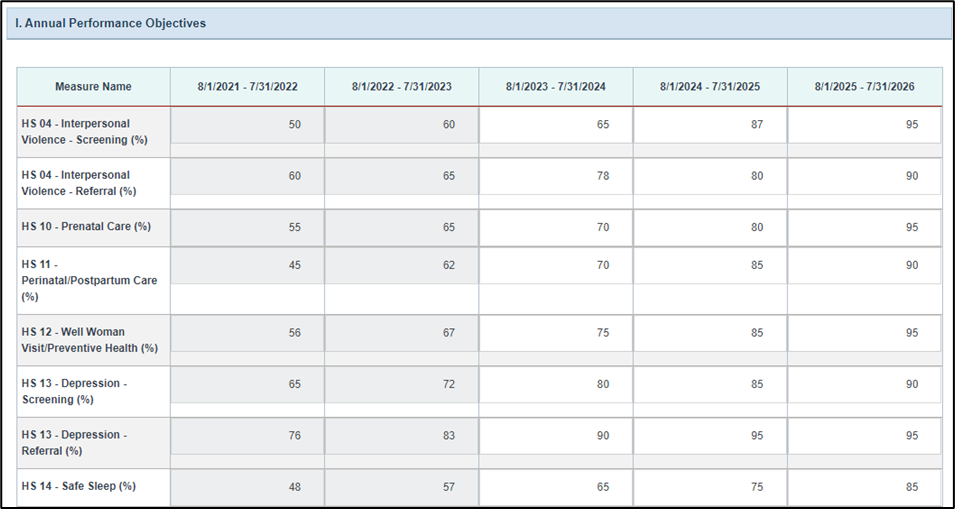Viewport: 955px width, 509px height.
Task: Click Violence Screening 2024-2025 field showing 87
Action: (x=710, y=125)
